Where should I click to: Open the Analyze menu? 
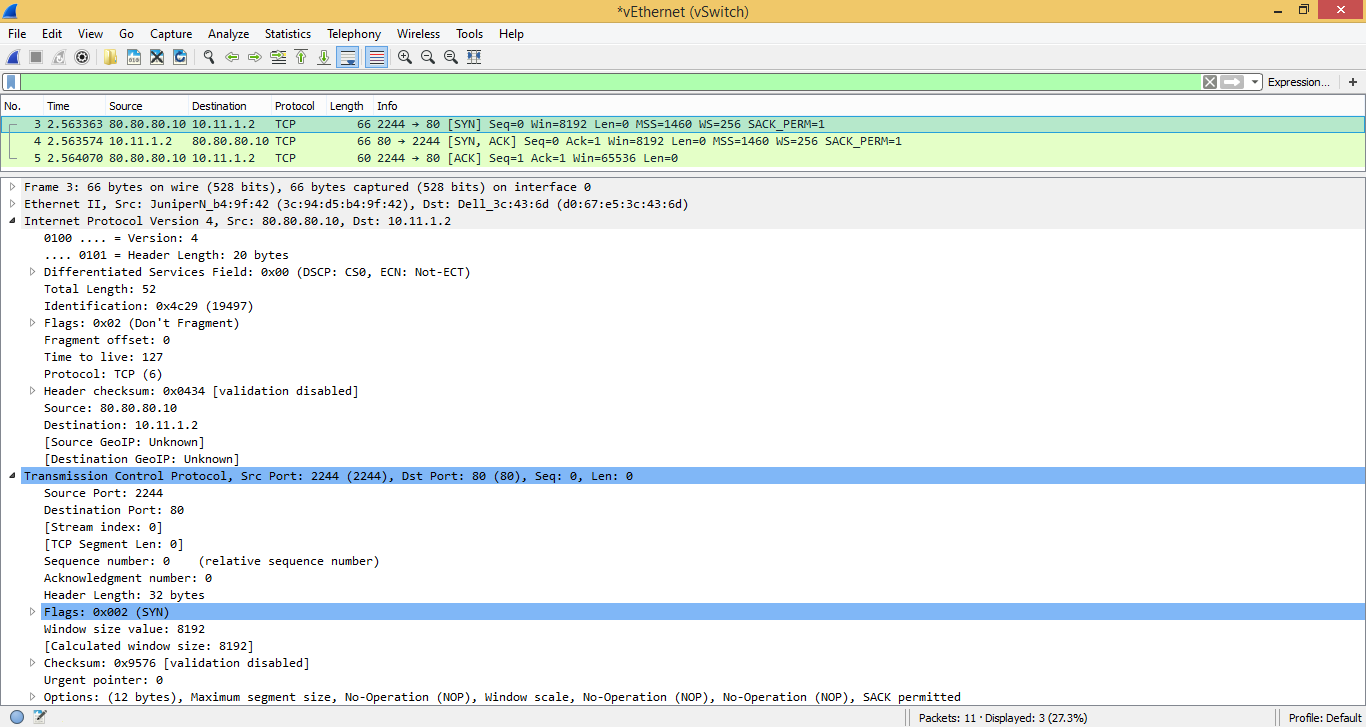click(230, 34)
